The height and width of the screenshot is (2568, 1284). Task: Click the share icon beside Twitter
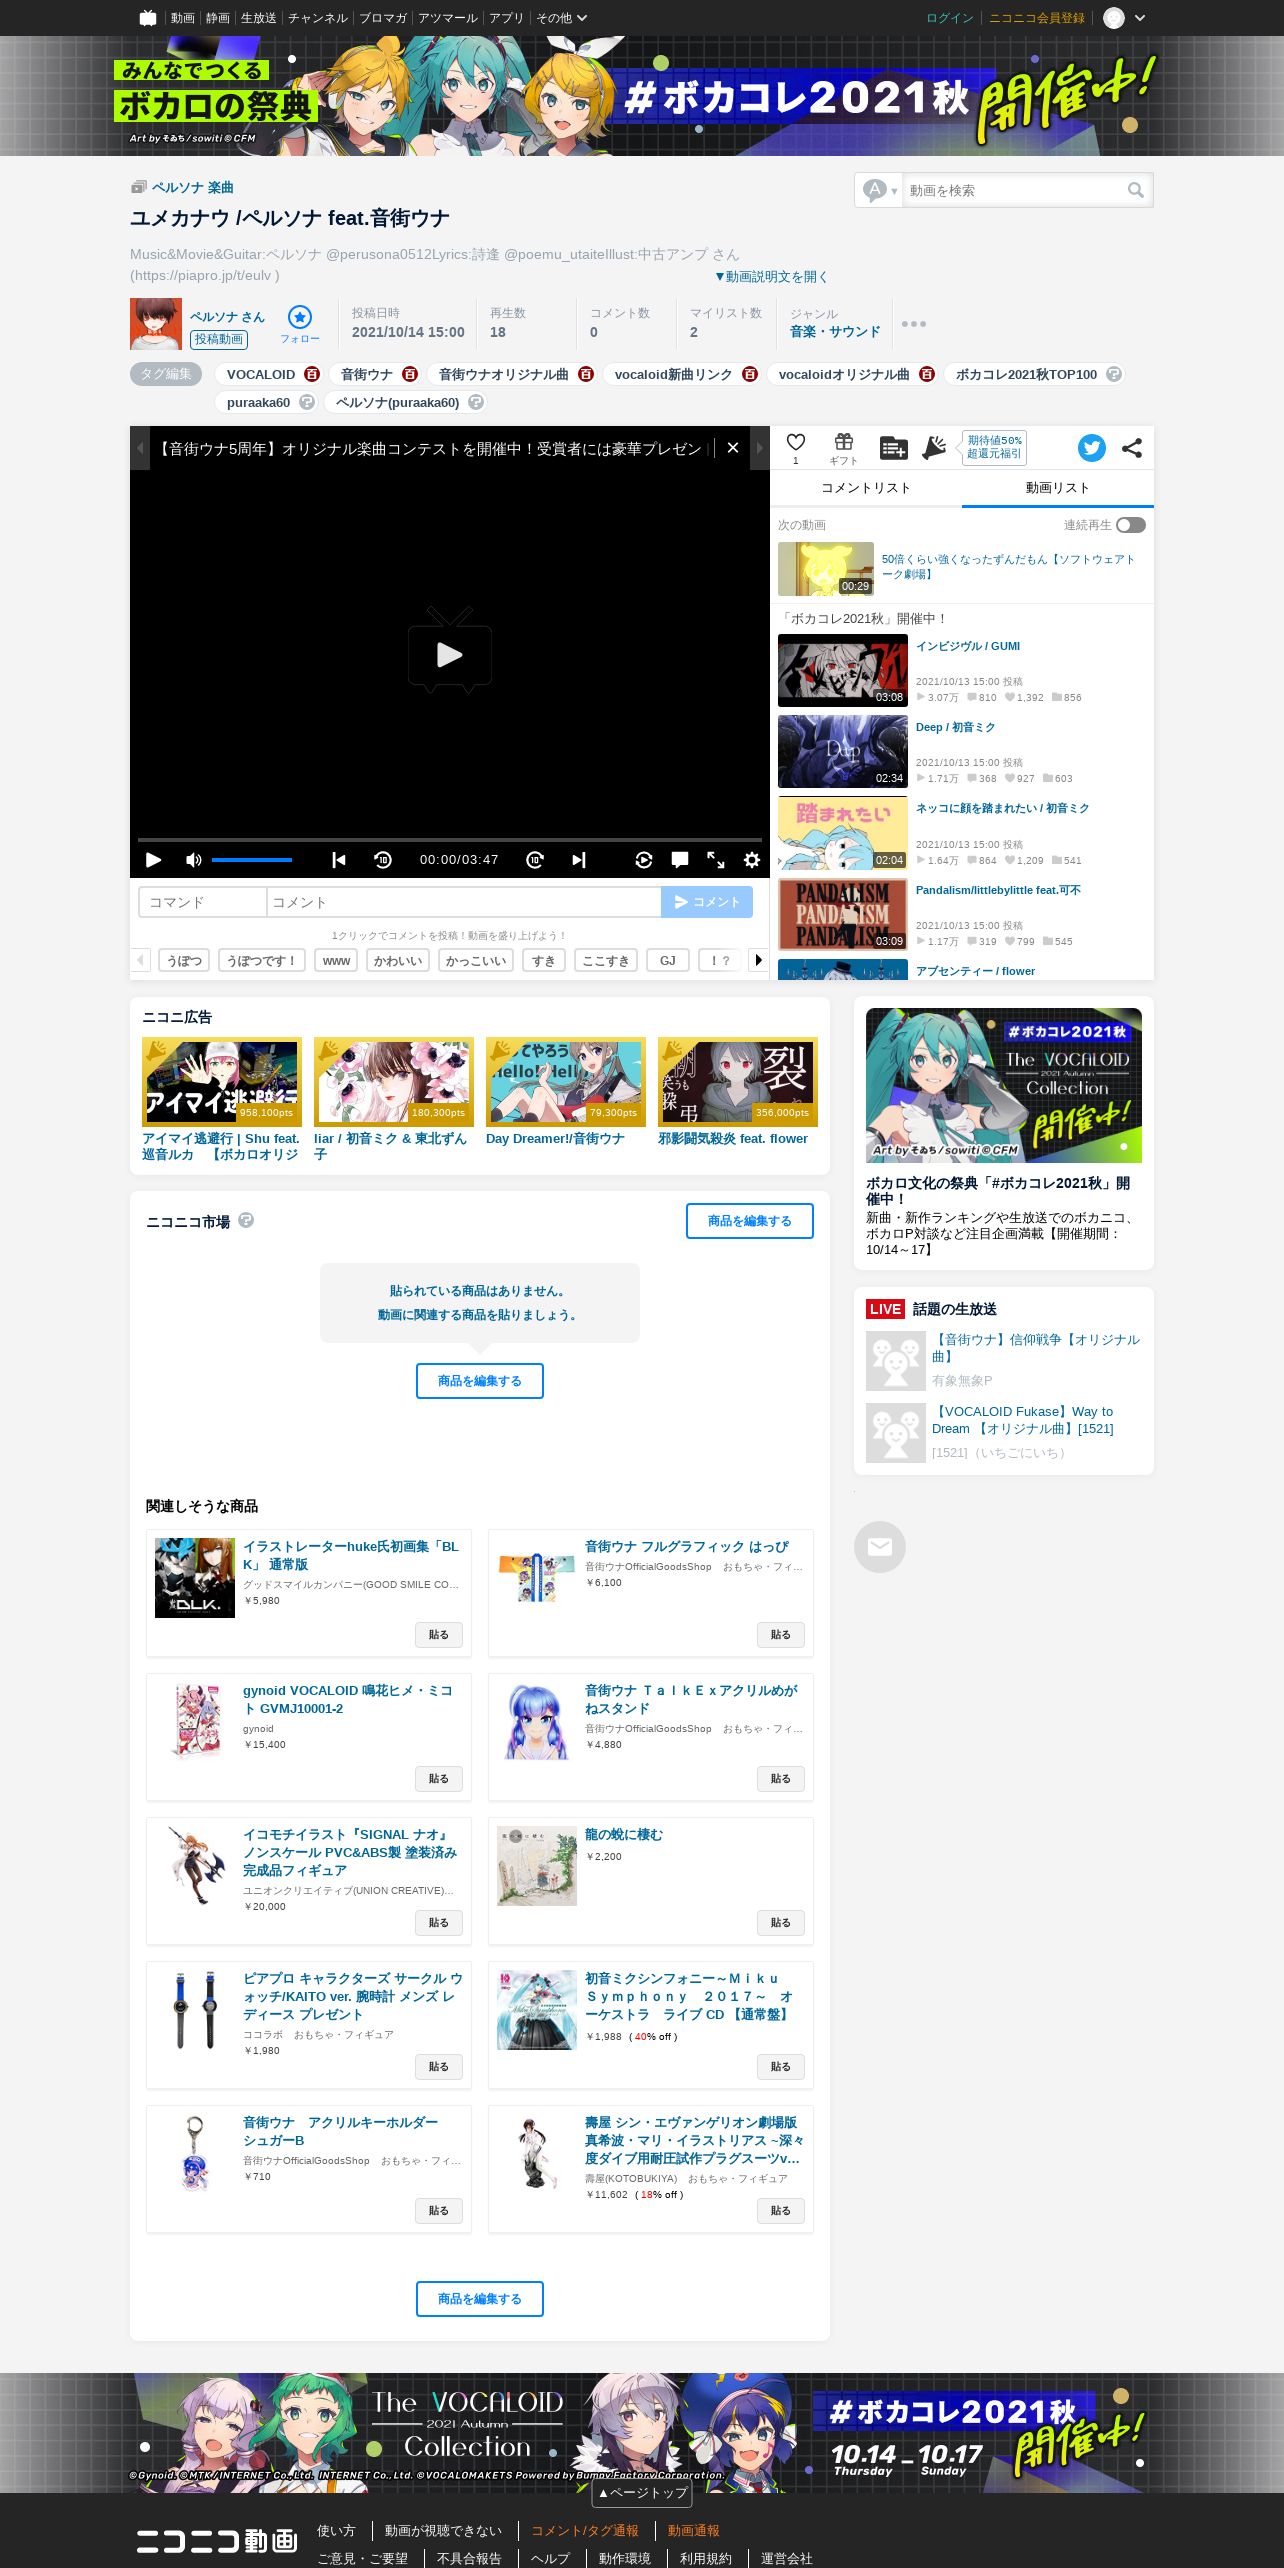pyautogui.click(x=1132, y=448)
